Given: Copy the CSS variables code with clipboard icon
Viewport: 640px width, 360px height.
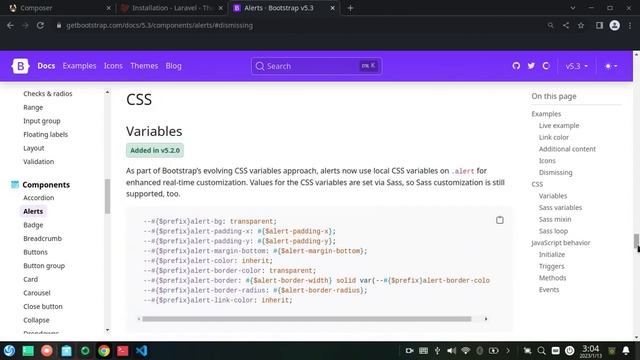Looking at the screenshot, I should [x=500, y=220].
